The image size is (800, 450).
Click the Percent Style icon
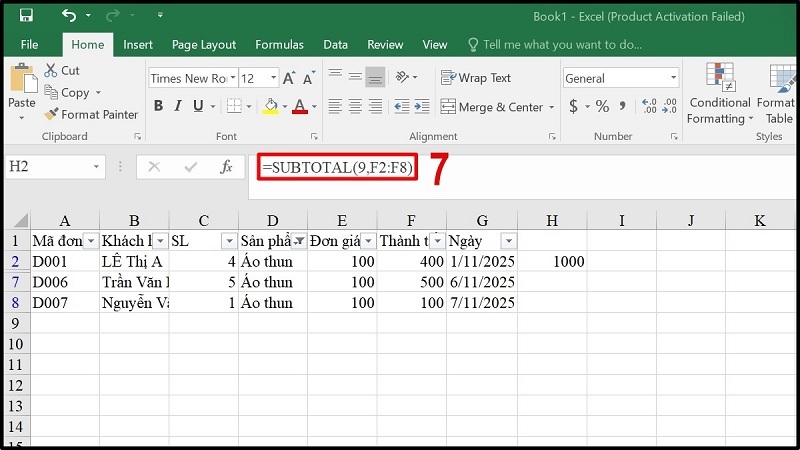click(x=603, y=106)
